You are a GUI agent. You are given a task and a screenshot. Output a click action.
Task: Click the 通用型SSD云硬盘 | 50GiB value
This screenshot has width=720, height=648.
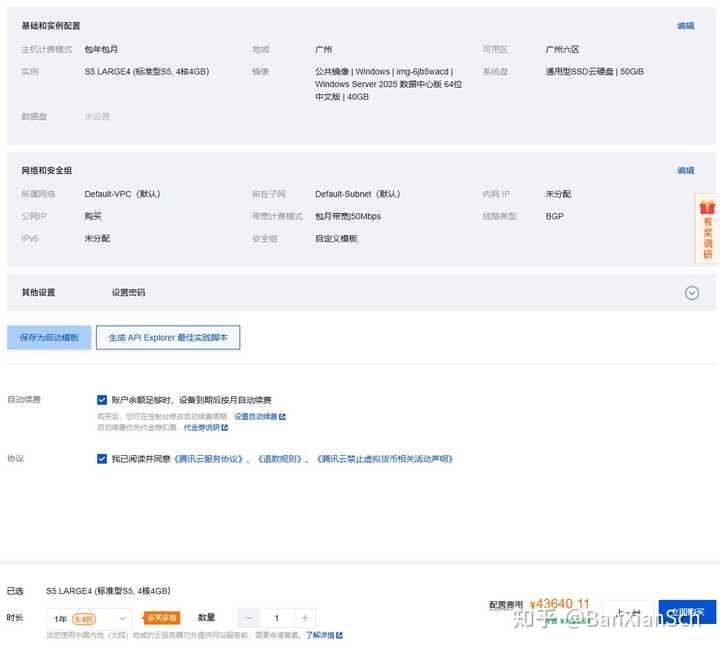595,72
